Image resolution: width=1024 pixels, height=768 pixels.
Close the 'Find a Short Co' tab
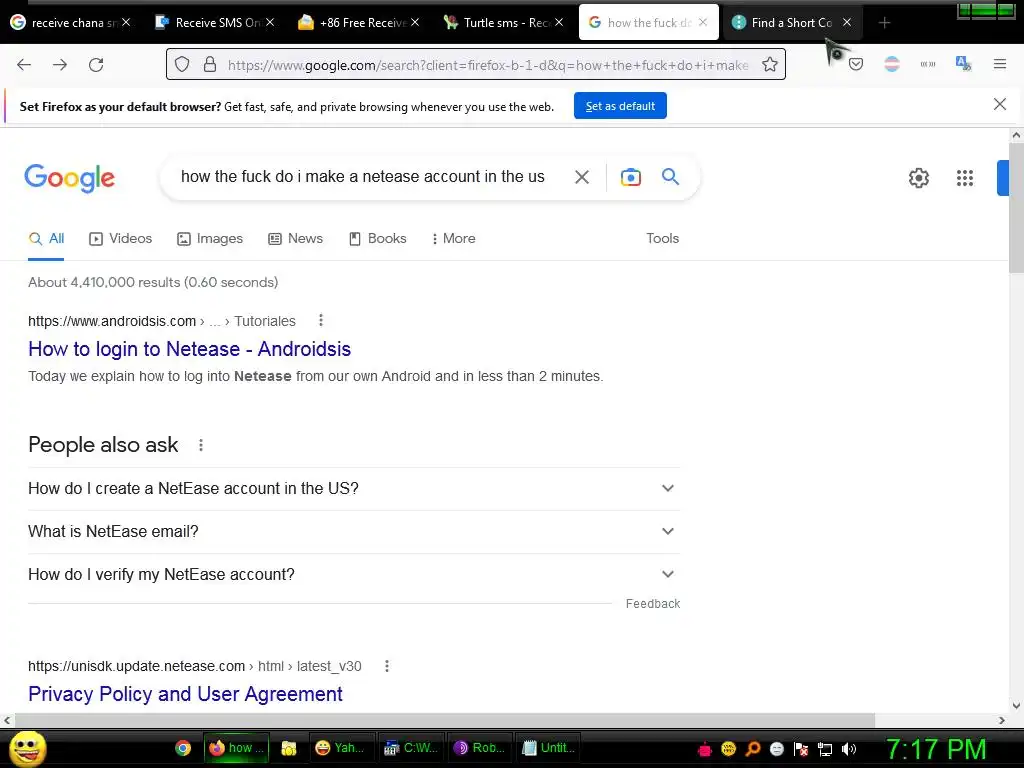847,22
